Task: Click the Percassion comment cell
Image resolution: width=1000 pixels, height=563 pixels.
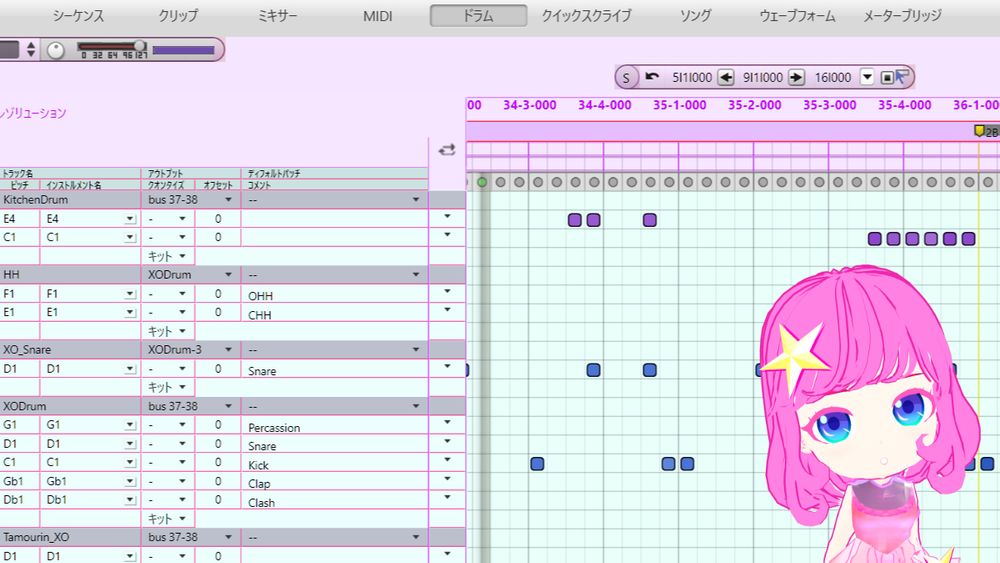Action: tap(335, 426)
